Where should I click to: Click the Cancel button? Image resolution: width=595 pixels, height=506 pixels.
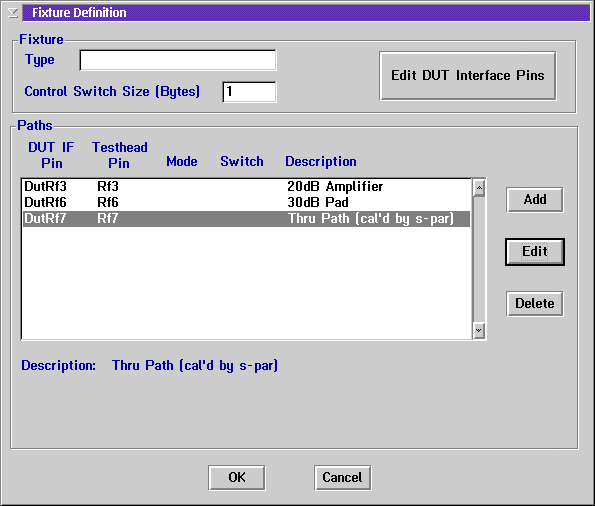click(x=342, y=478)
